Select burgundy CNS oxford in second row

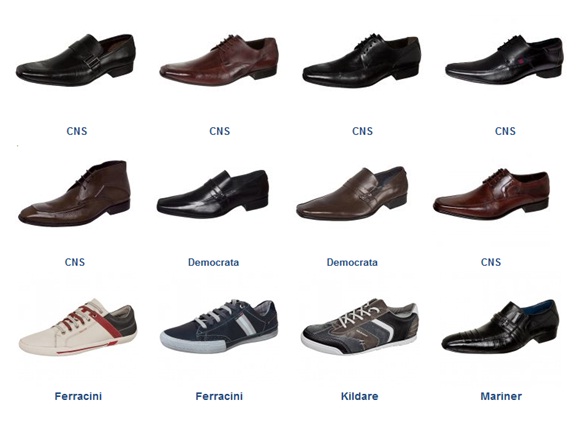(492, 195)
